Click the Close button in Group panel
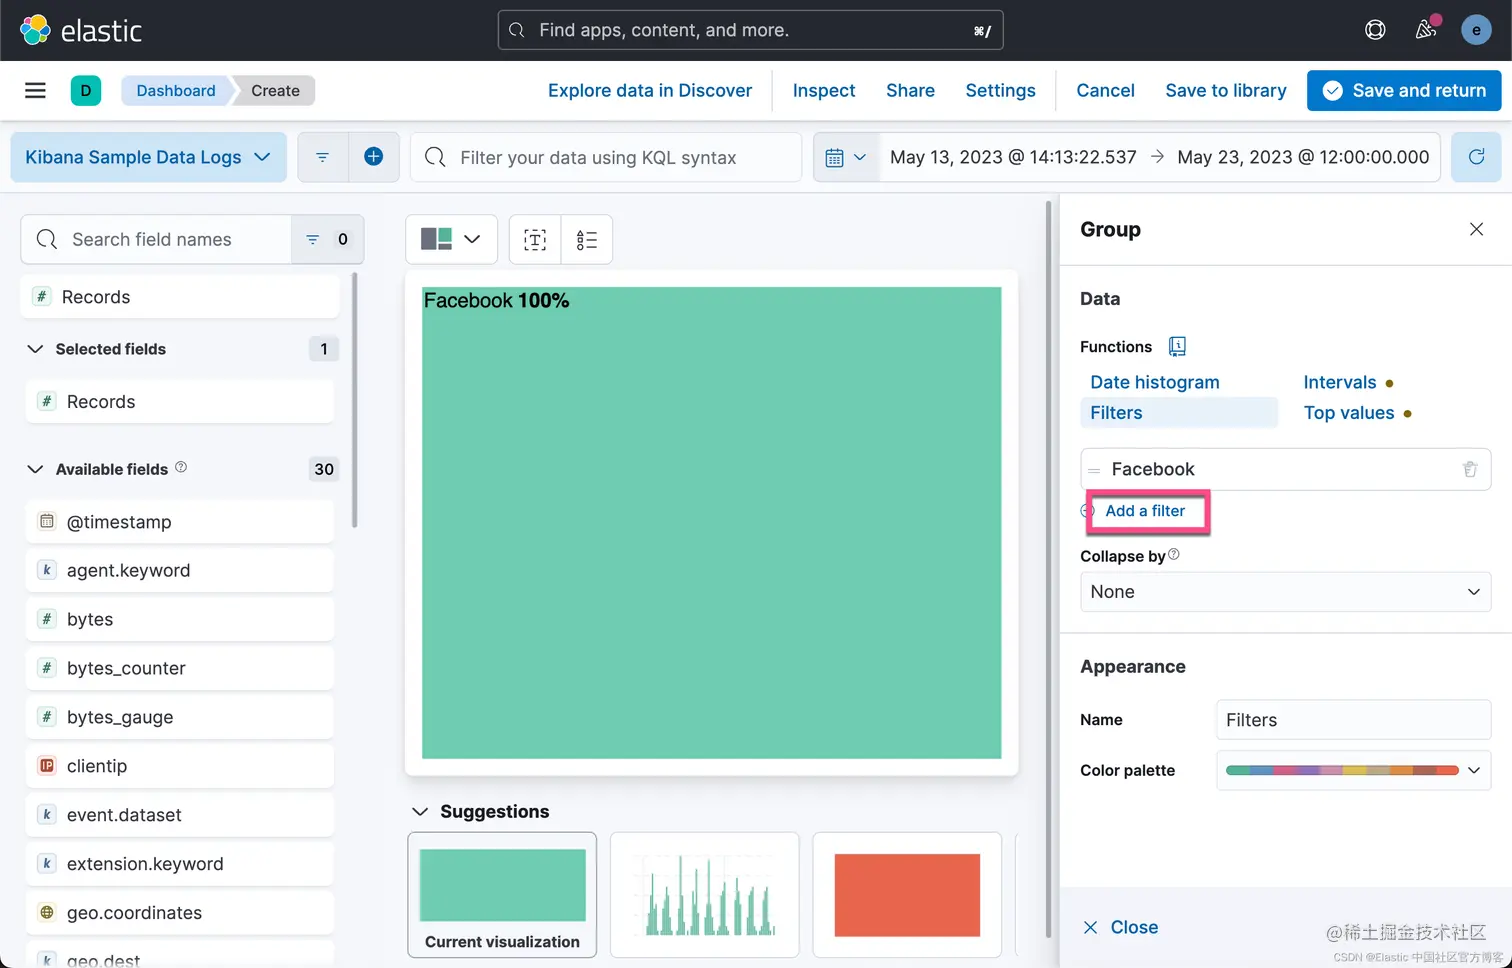Screen dimensions: 1512x968 1121,927
